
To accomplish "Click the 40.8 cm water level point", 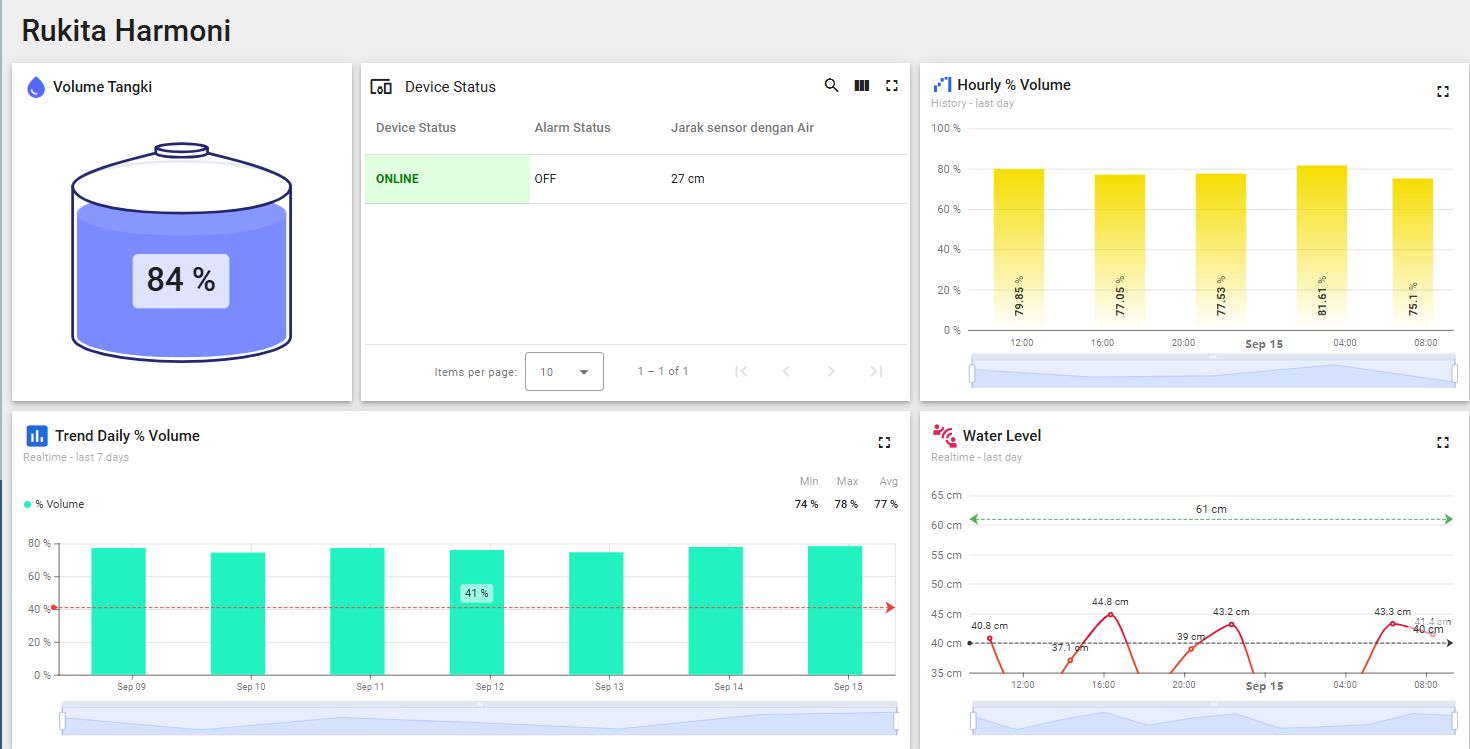I will click(x=990, y=638).
